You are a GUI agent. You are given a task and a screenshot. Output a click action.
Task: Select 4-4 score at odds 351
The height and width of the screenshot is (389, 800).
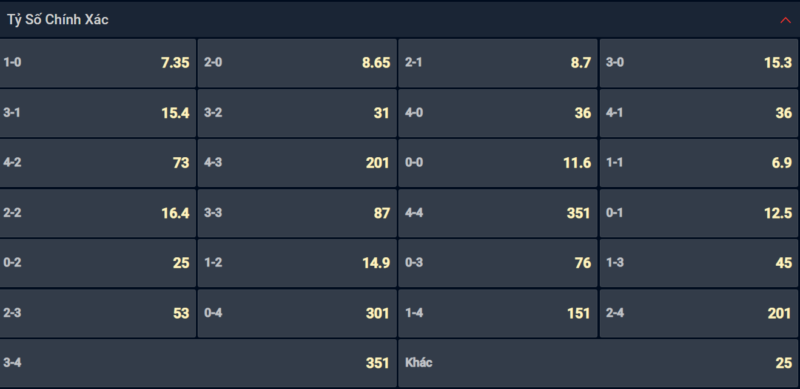(x=497, y=213)
